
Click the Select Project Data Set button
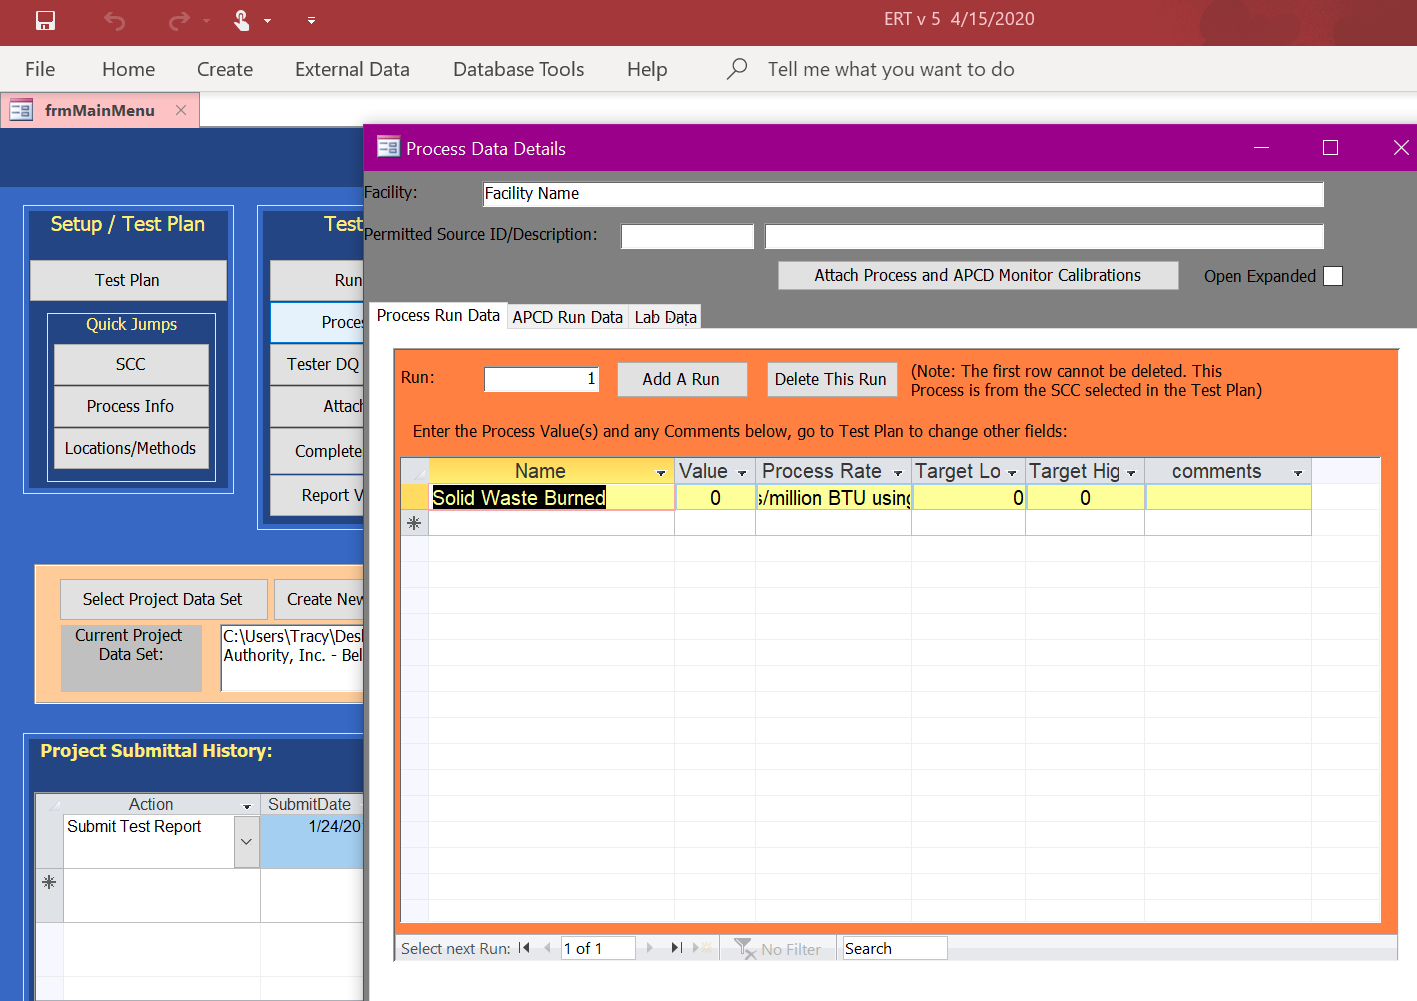163,599
